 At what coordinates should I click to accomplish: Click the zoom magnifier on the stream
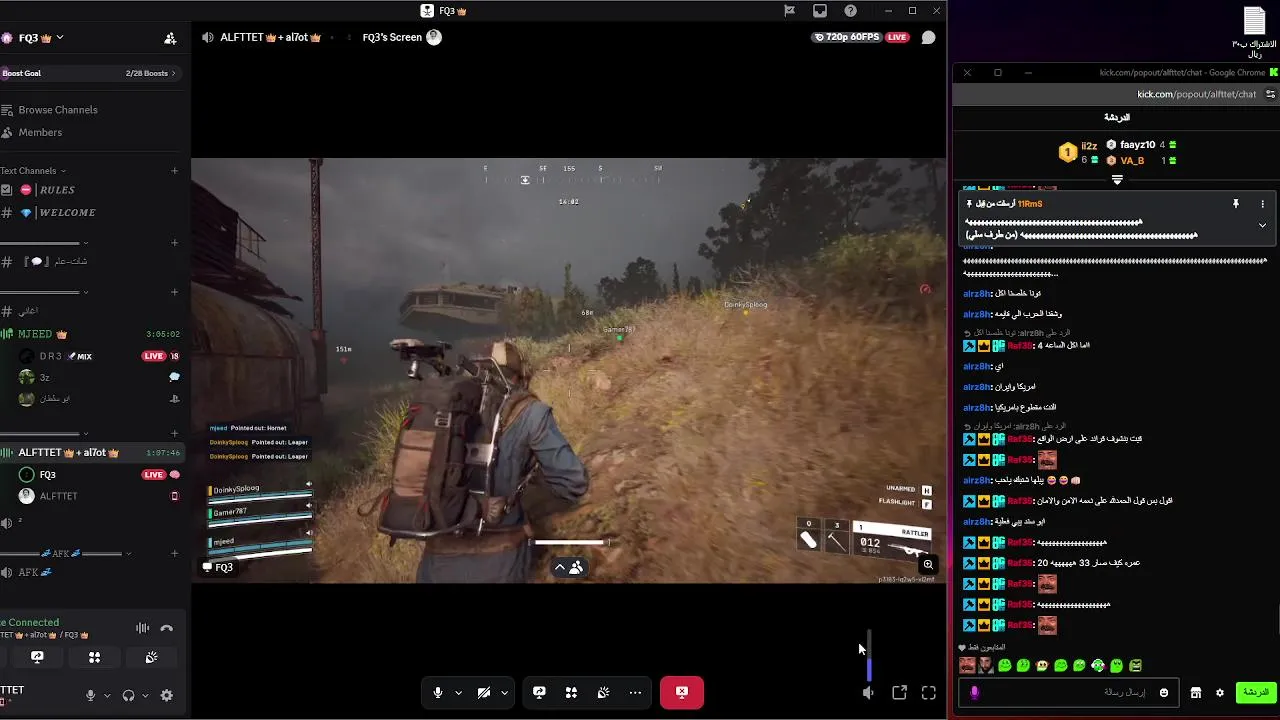coord(928,565)
